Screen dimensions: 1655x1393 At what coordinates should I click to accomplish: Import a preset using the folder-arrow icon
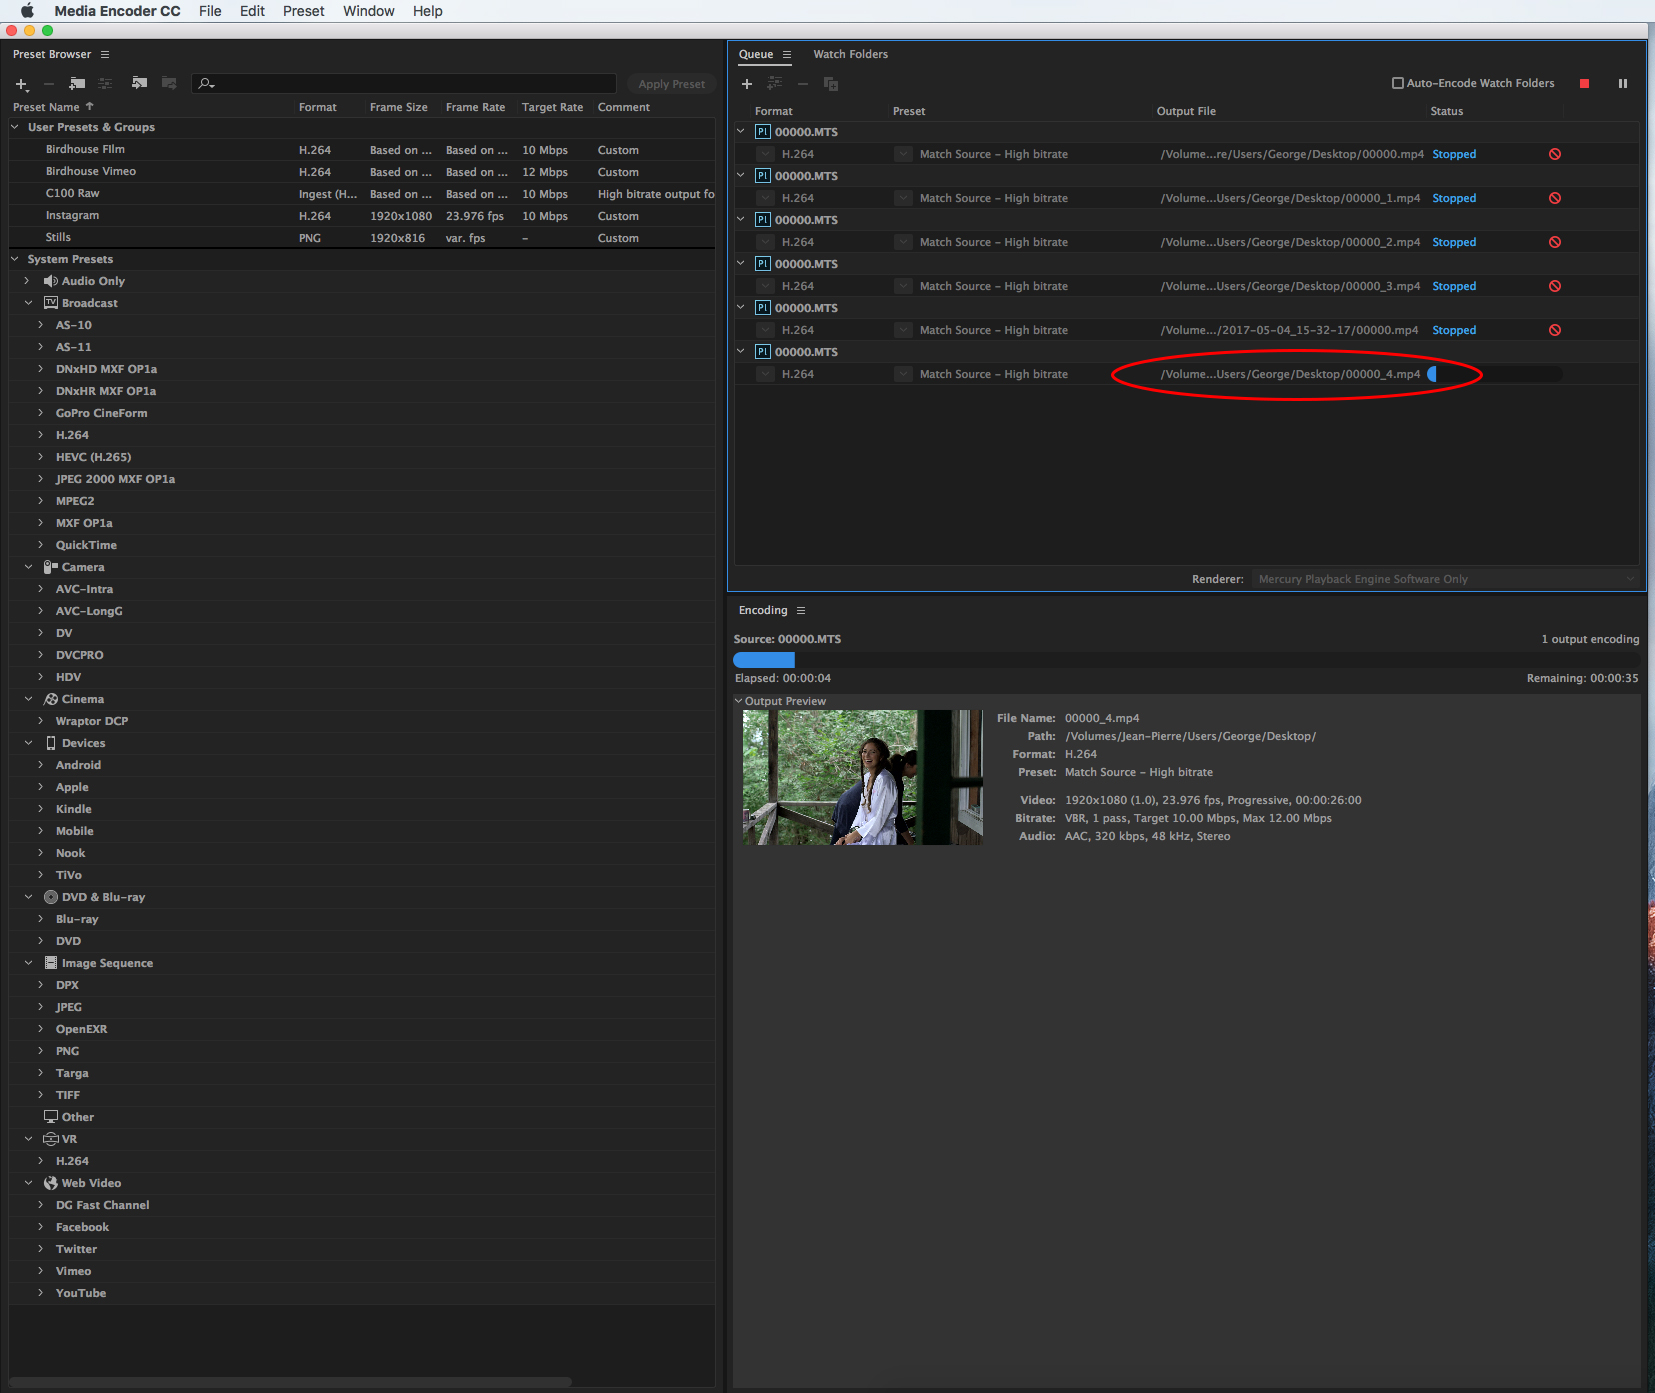(x=139, y=84)
